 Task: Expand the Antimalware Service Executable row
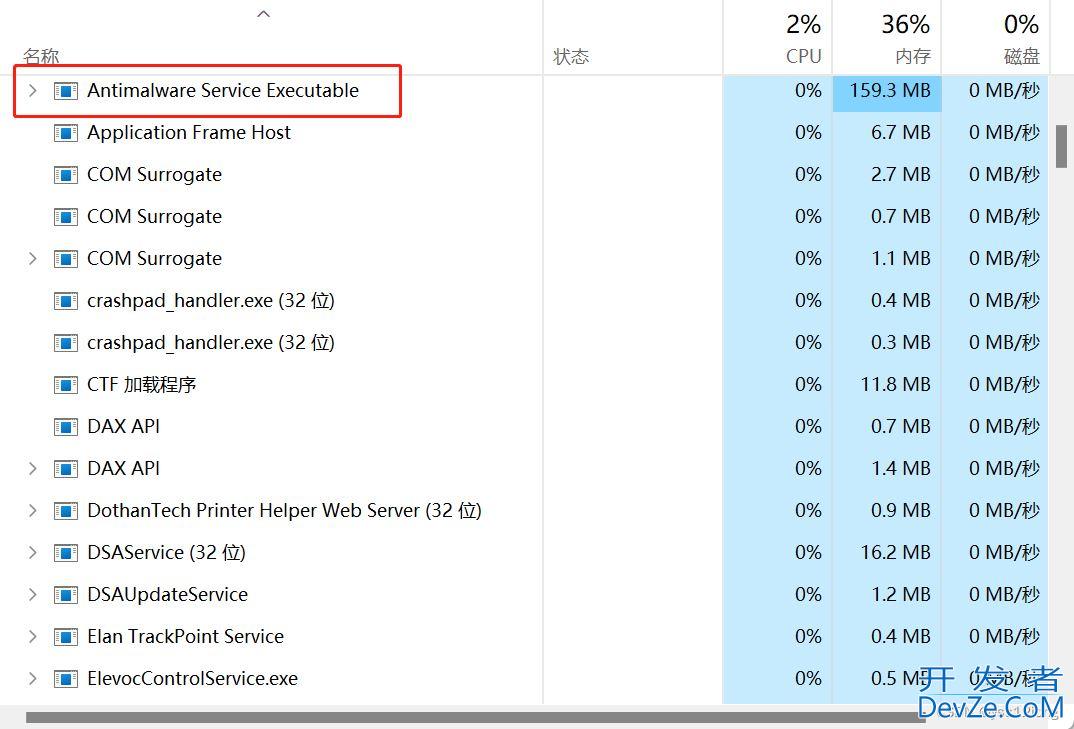[x=32, y=90]
